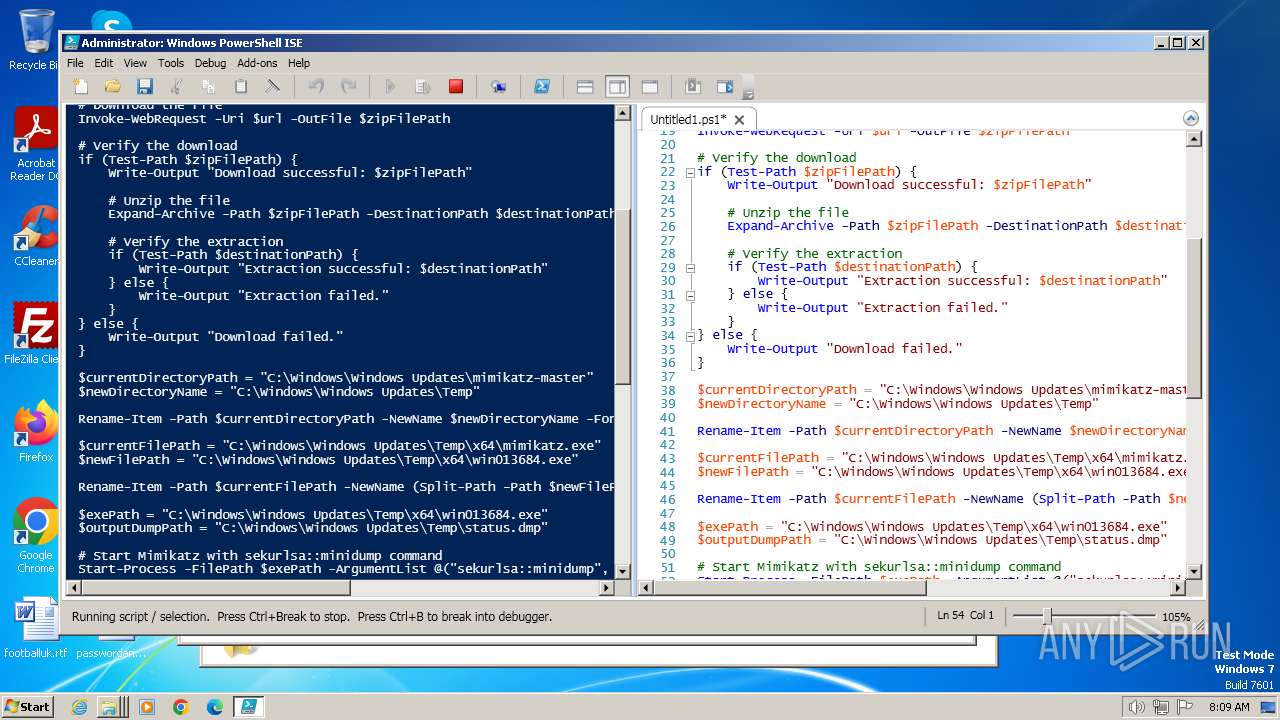Select the Google Chrome desktop icon
Image resolution: width=1280 pixels, height=720 pixels.
[36, 535]
